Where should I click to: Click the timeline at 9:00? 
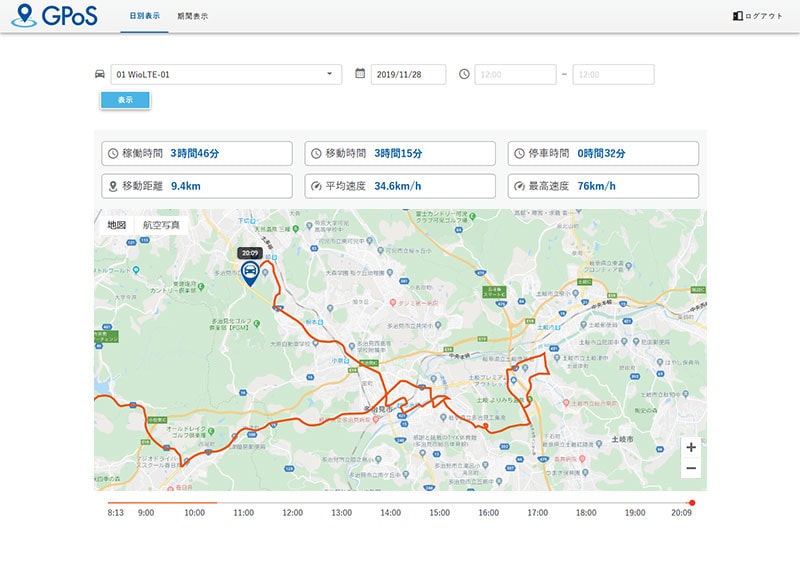coord(146,513)
